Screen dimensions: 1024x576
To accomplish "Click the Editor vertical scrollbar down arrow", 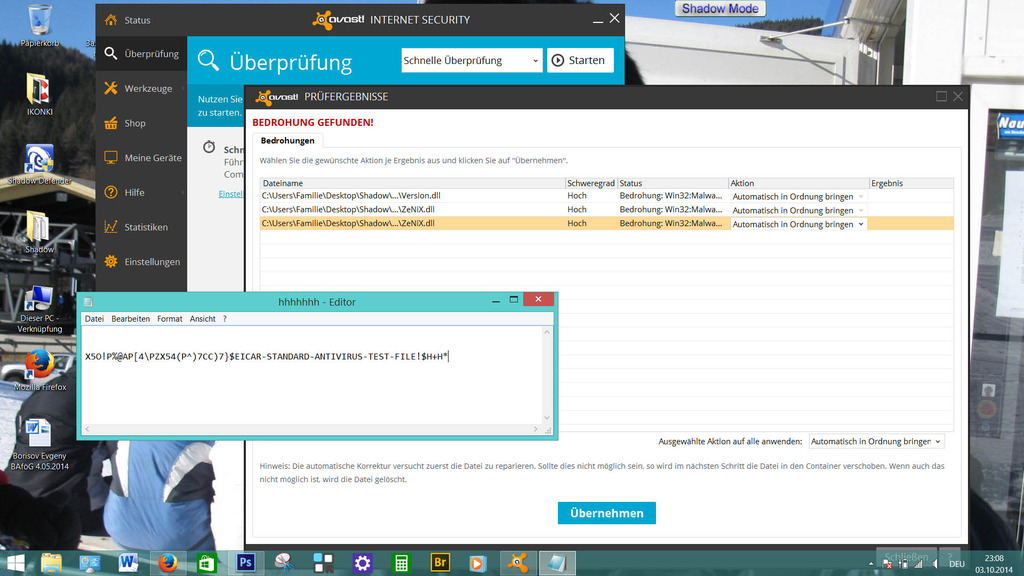I will coord(547,418).
